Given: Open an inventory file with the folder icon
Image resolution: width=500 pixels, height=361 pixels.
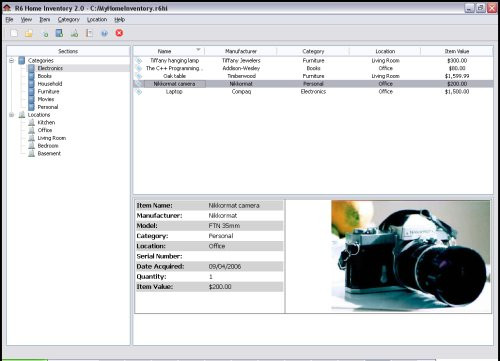Looking at the screenshot, I should pos(29,33).
